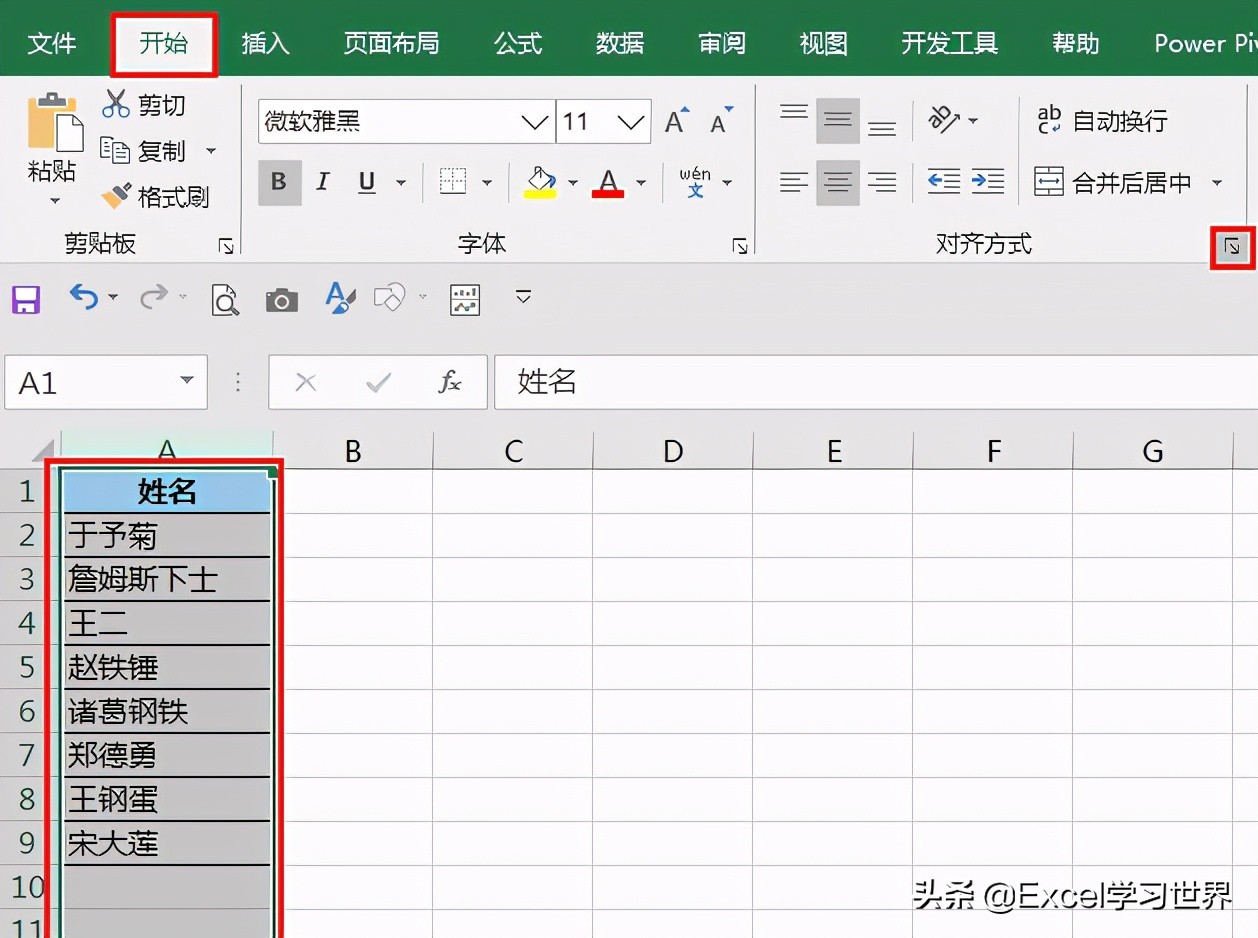Open the 文件 File tab
This screenshot has width=1258, height=938.
(52, 43)
